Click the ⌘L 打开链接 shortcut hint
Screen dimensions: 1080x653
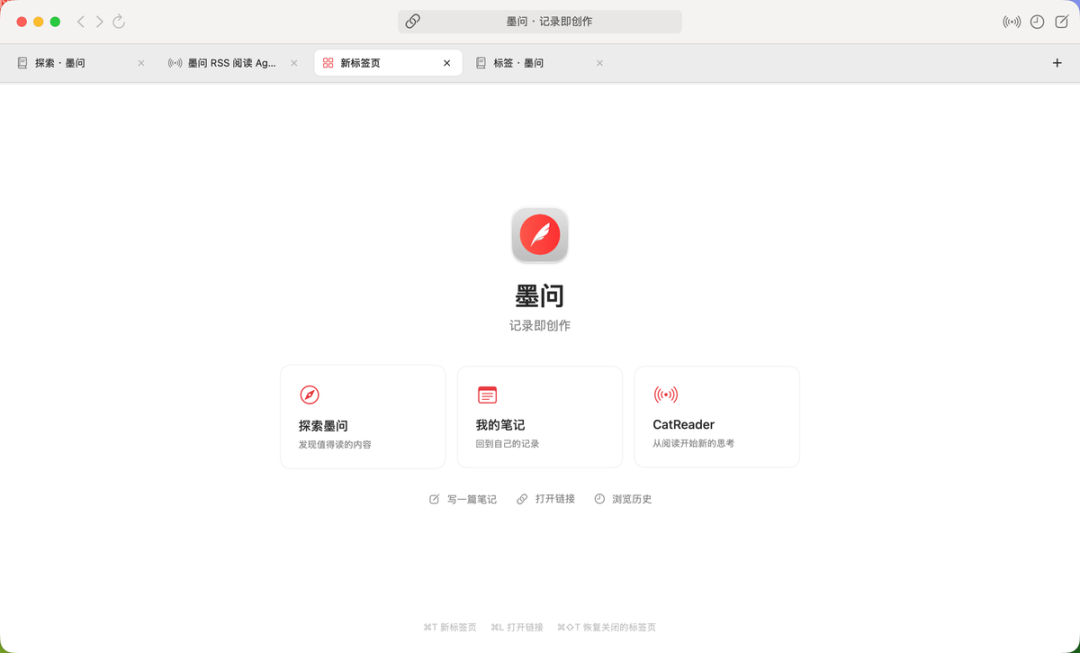[517, 628]
